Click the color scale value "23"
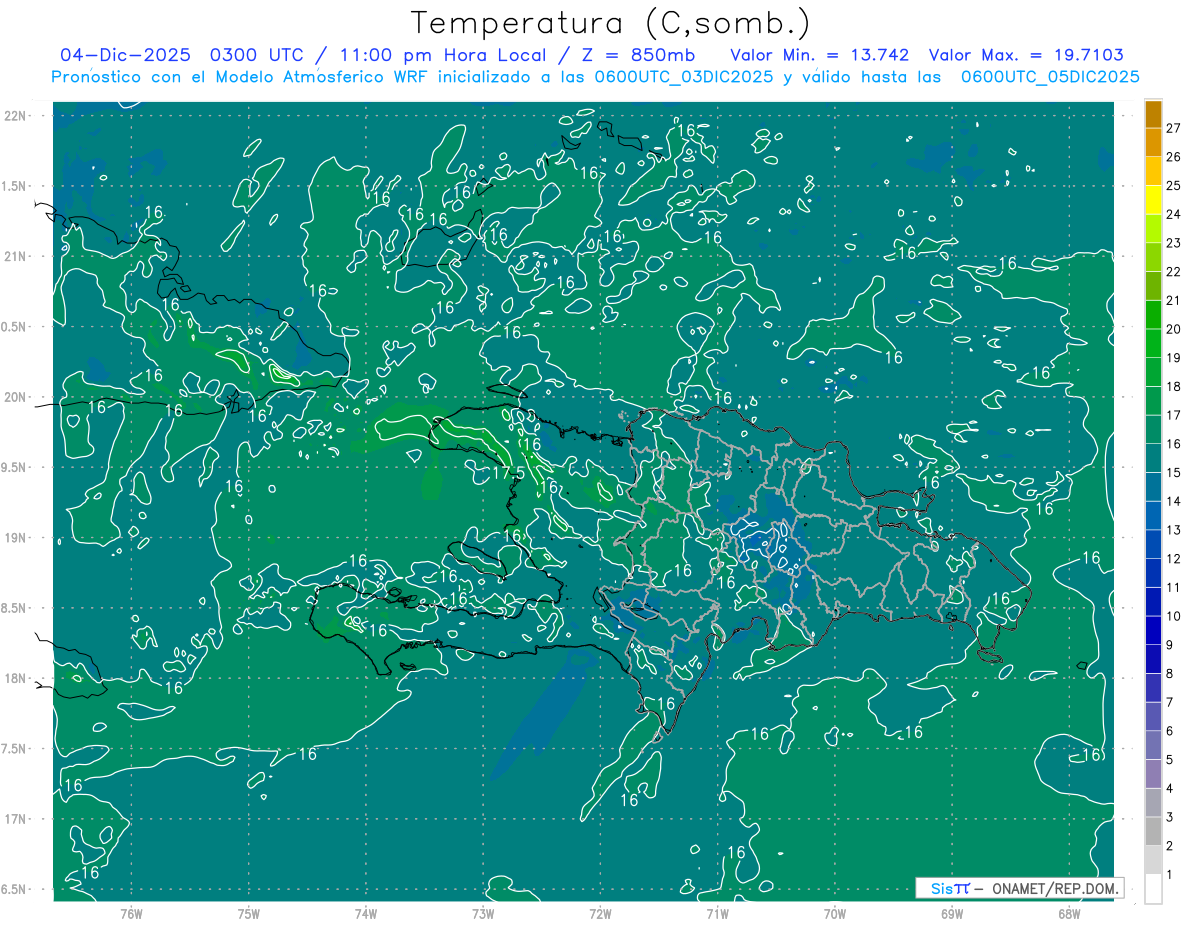 (1174, 243)
